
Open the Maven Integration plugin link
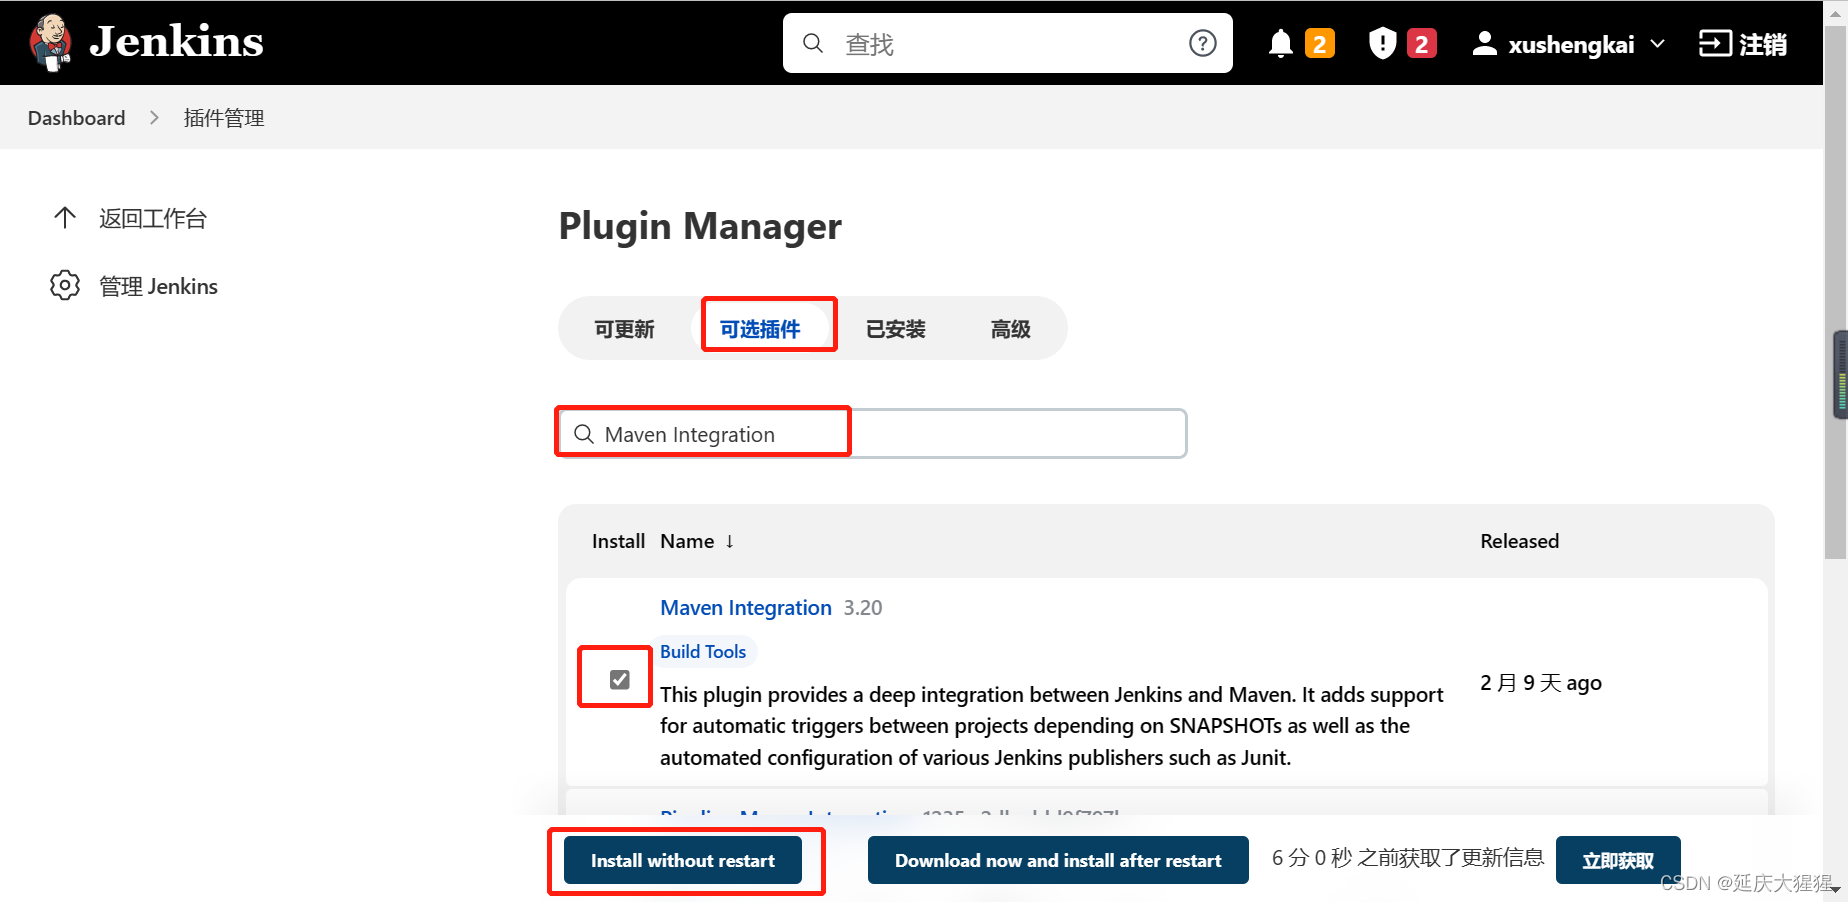click(746, 608)
